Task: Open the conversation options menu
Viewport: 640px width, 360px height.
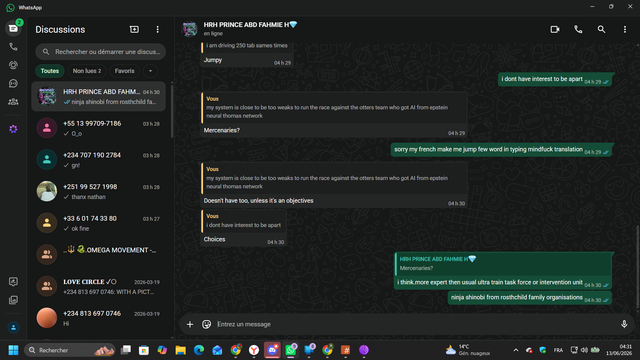Action: 624,29
